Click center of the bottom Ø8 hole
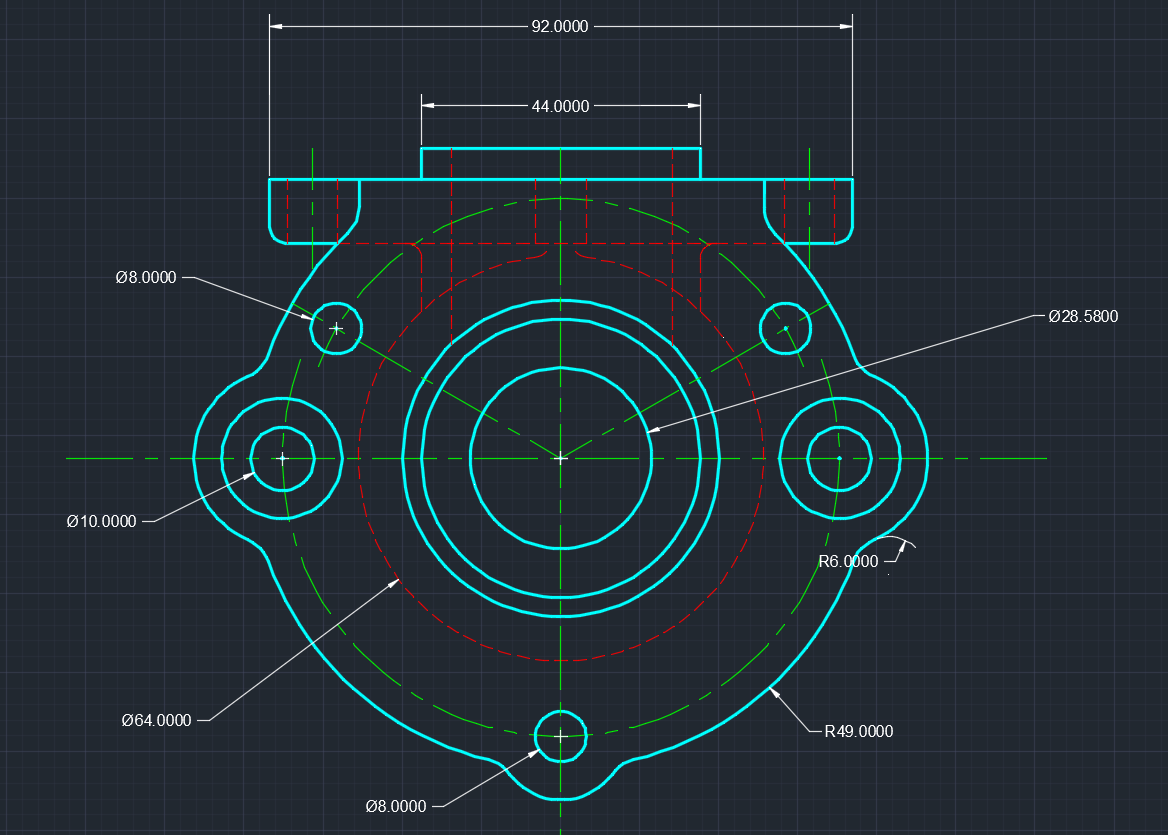 click(x=561, y=736)
